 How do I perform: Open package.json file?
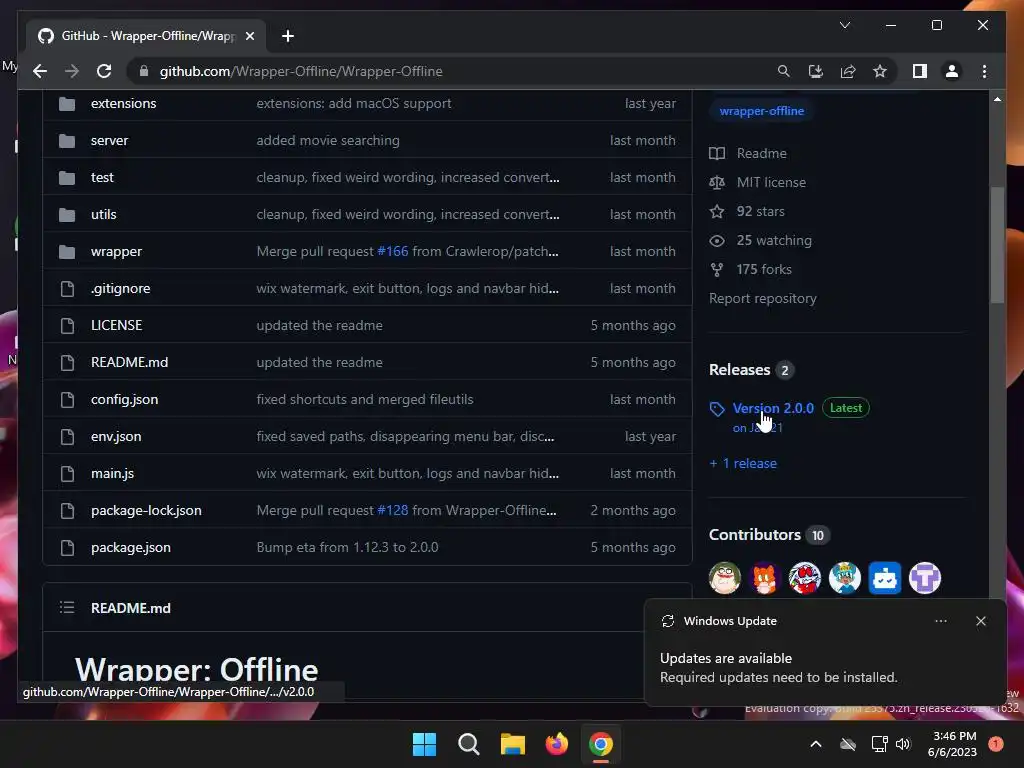click(131, 547)
